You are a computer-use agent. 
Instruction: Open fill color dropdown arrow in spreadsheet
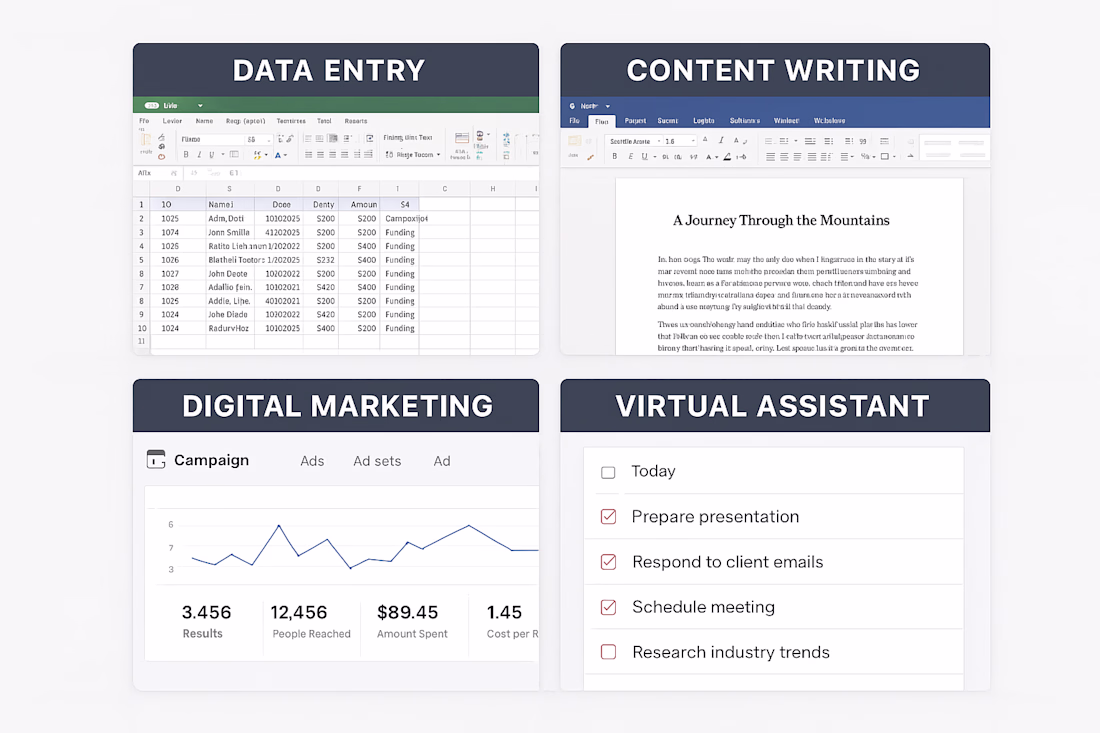(266, 155)
